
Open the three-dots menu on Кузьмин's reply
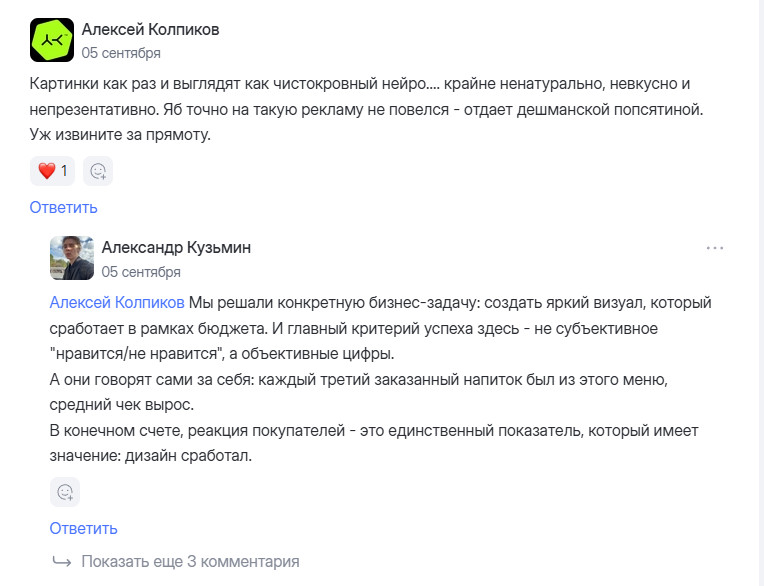pyautogui.click(x=715, y=248)
